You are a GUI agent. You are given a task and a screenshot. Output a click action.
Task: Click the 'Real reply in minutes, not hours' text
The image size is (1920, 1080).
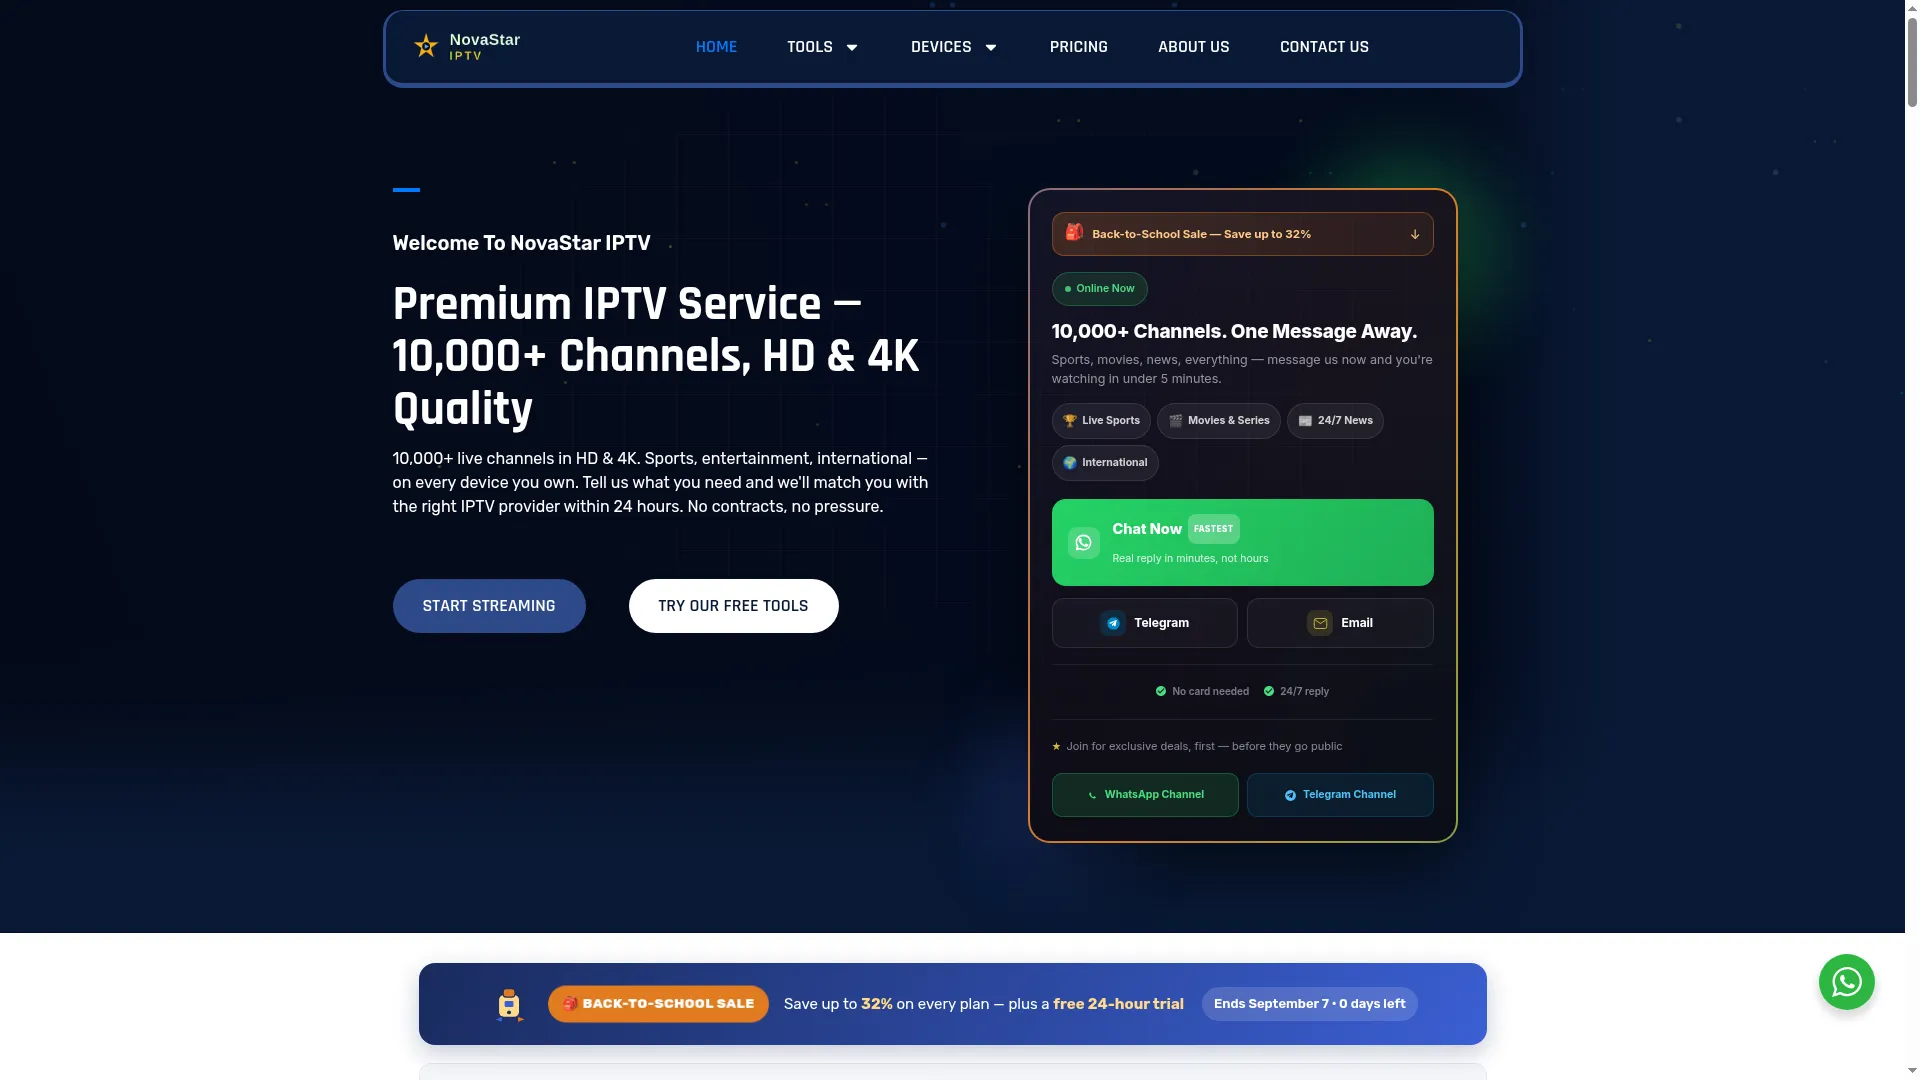click(1190, 559)
